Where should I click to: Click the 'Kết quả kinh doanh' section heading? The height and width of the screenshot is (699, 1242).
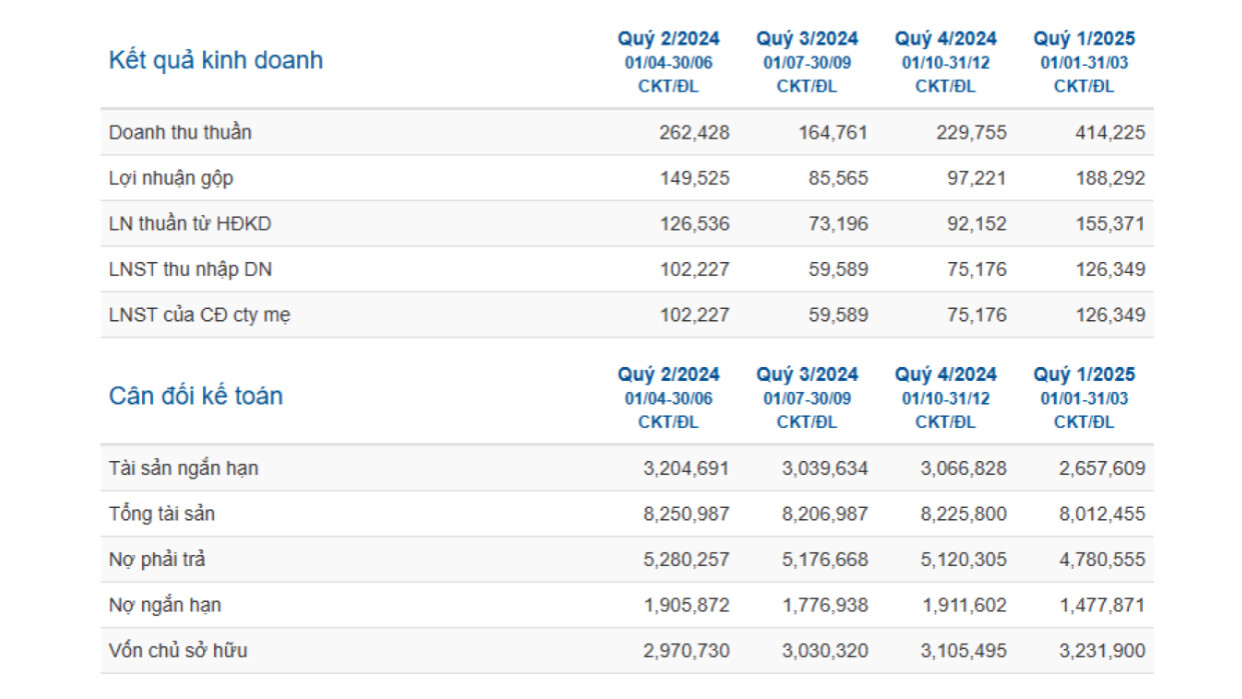[x=215, y=60]
